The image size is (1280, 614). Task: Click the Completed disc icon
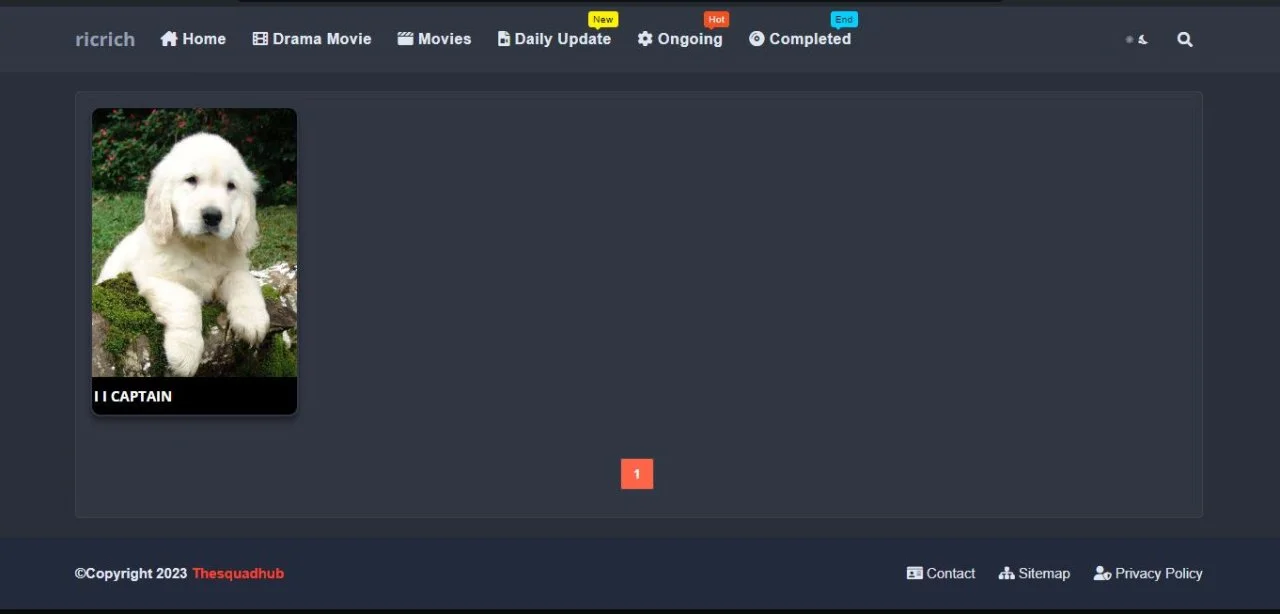(x=757, y=39)
